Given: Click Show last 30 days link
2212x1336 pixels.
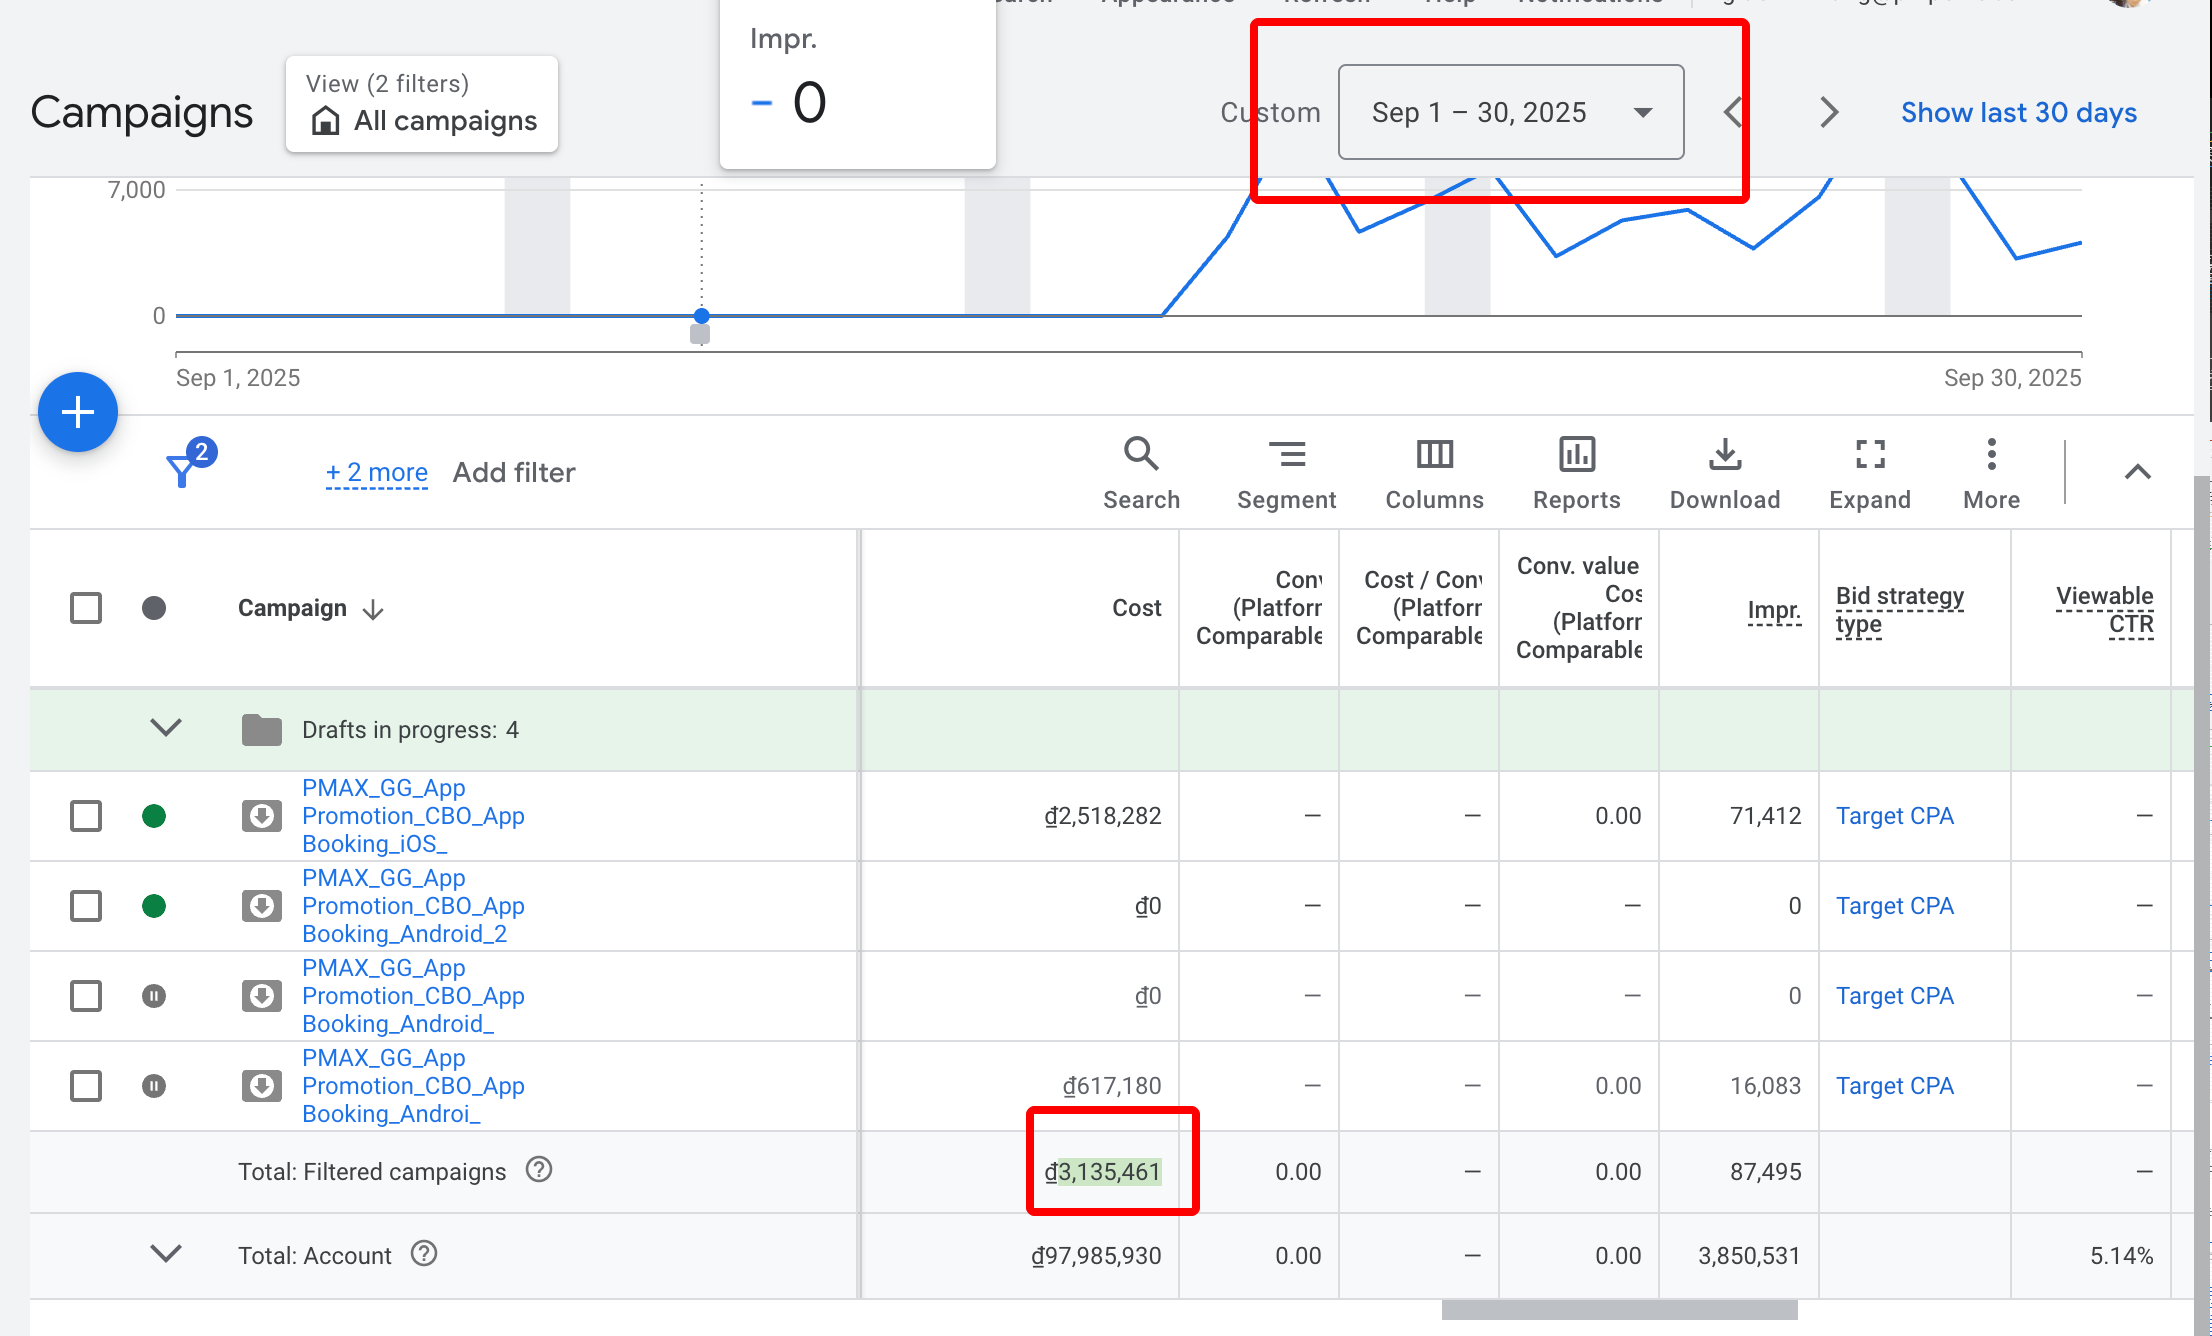Looking at the screenshot, I should (x=2019, y=112).
